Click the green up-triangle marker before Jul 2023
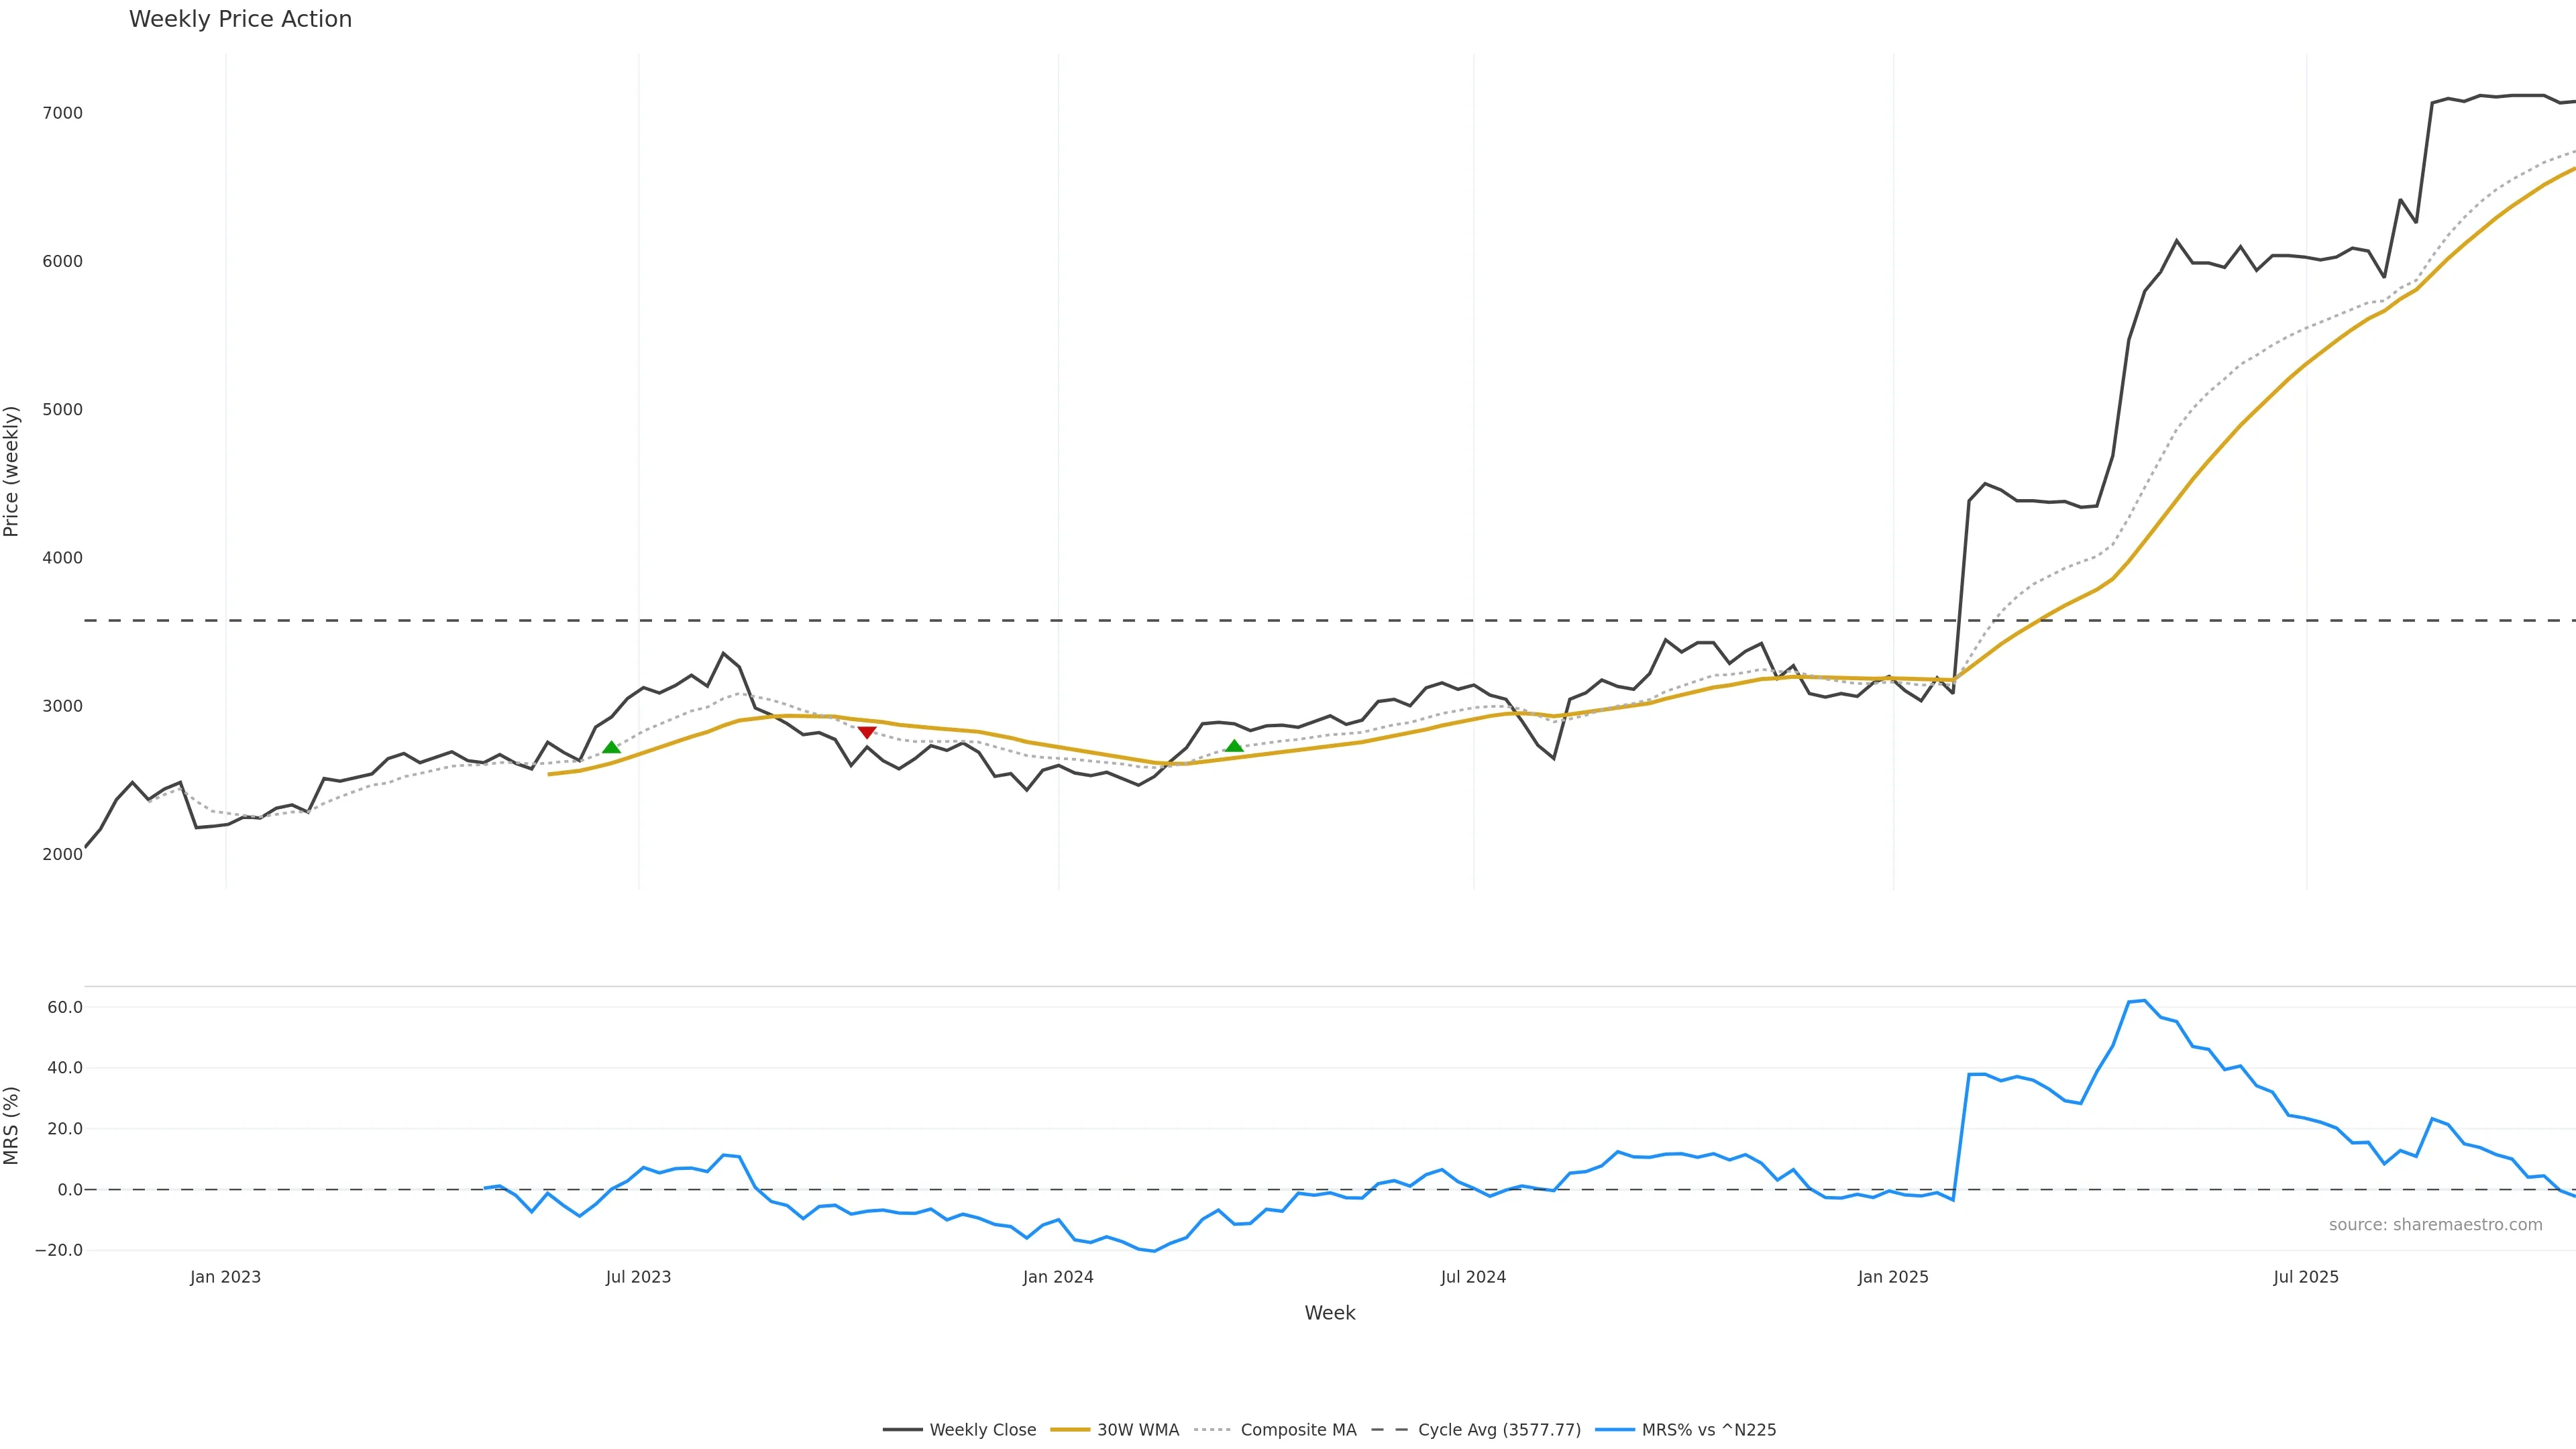This screenshot has width=2576, height=1449. tap(611, 747)
